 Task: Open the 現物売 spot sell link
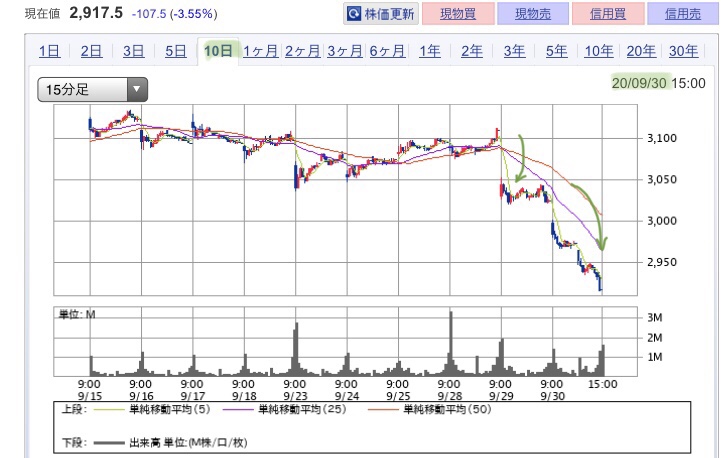533,14
